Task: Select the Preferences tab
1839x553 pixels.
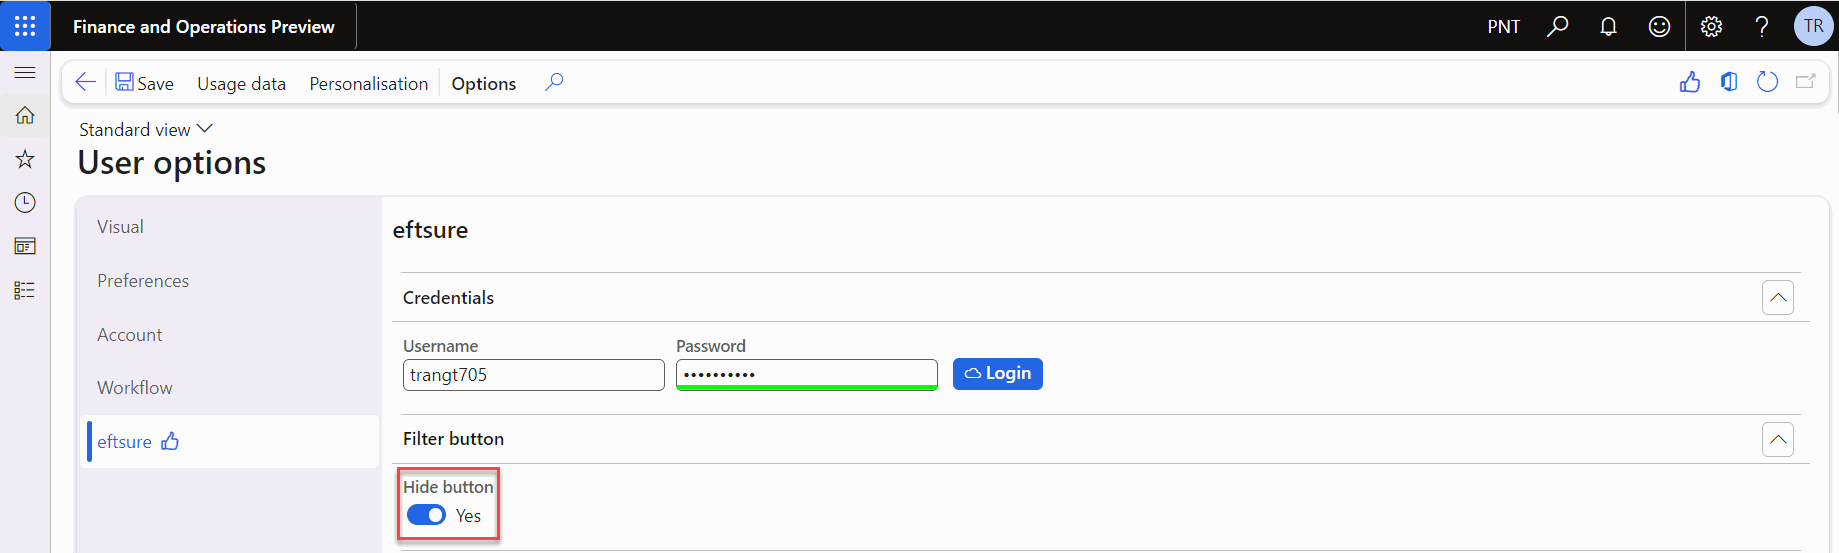Action: click(143, 281)
